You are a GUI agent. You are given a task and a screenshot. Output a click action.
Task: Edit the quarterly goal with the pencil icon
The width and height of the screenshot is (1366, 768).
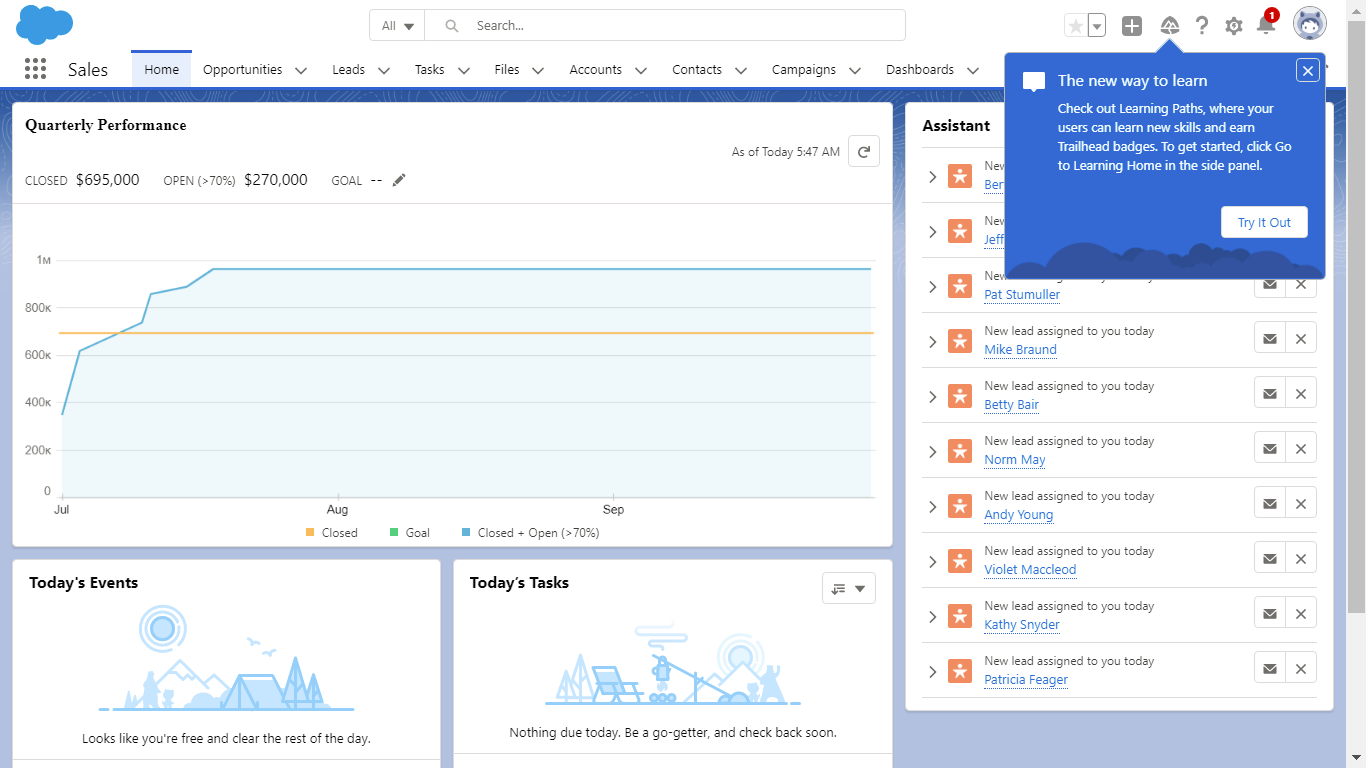[399, 180]
